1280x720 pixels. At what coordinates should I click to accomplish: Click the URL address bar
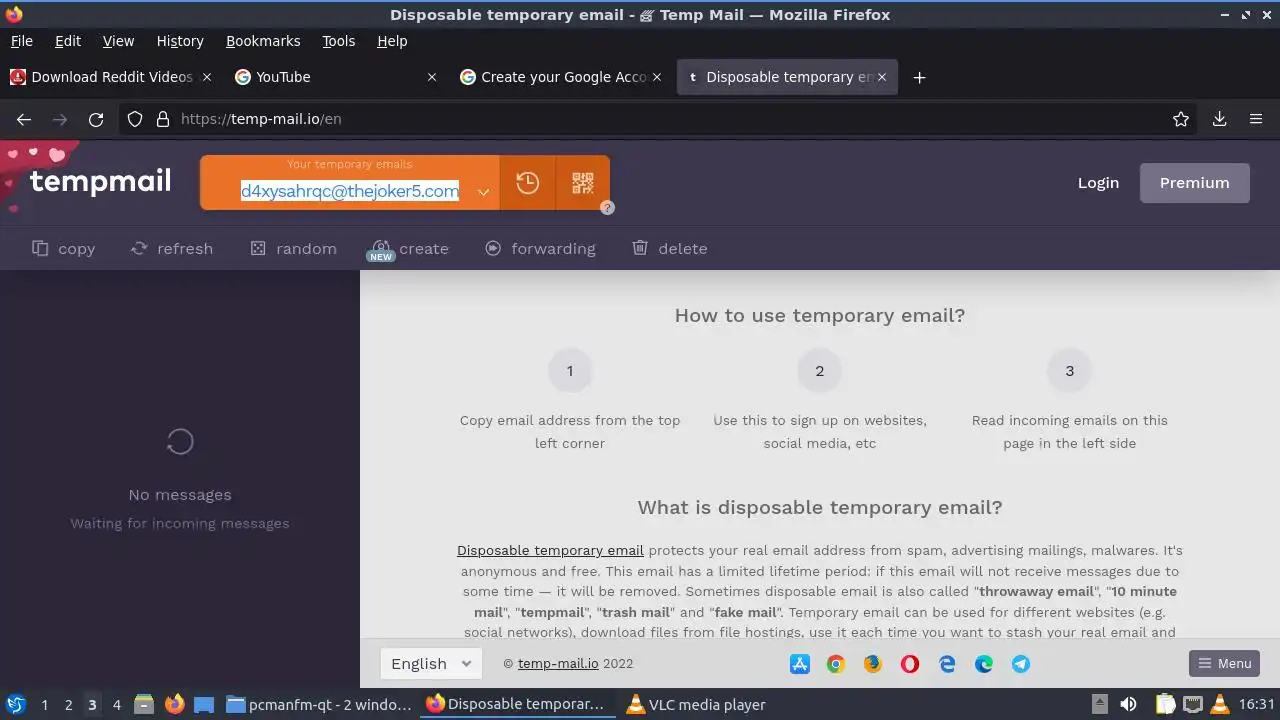[x=660, y=119]
